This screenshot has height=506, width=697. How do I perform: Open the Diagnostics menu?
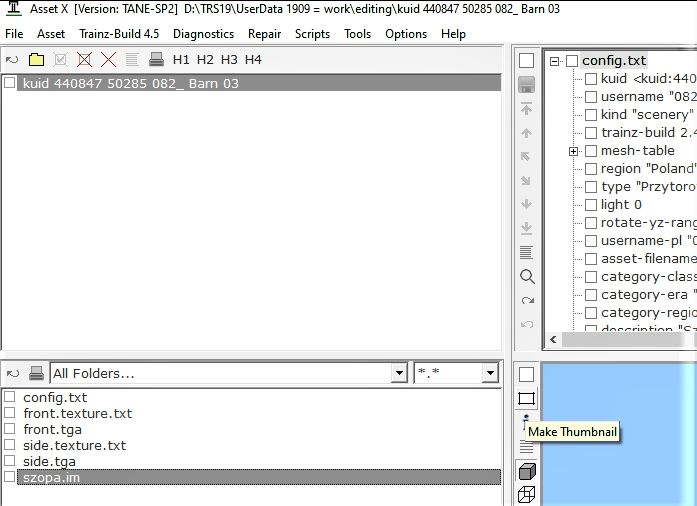click(203, 34)
